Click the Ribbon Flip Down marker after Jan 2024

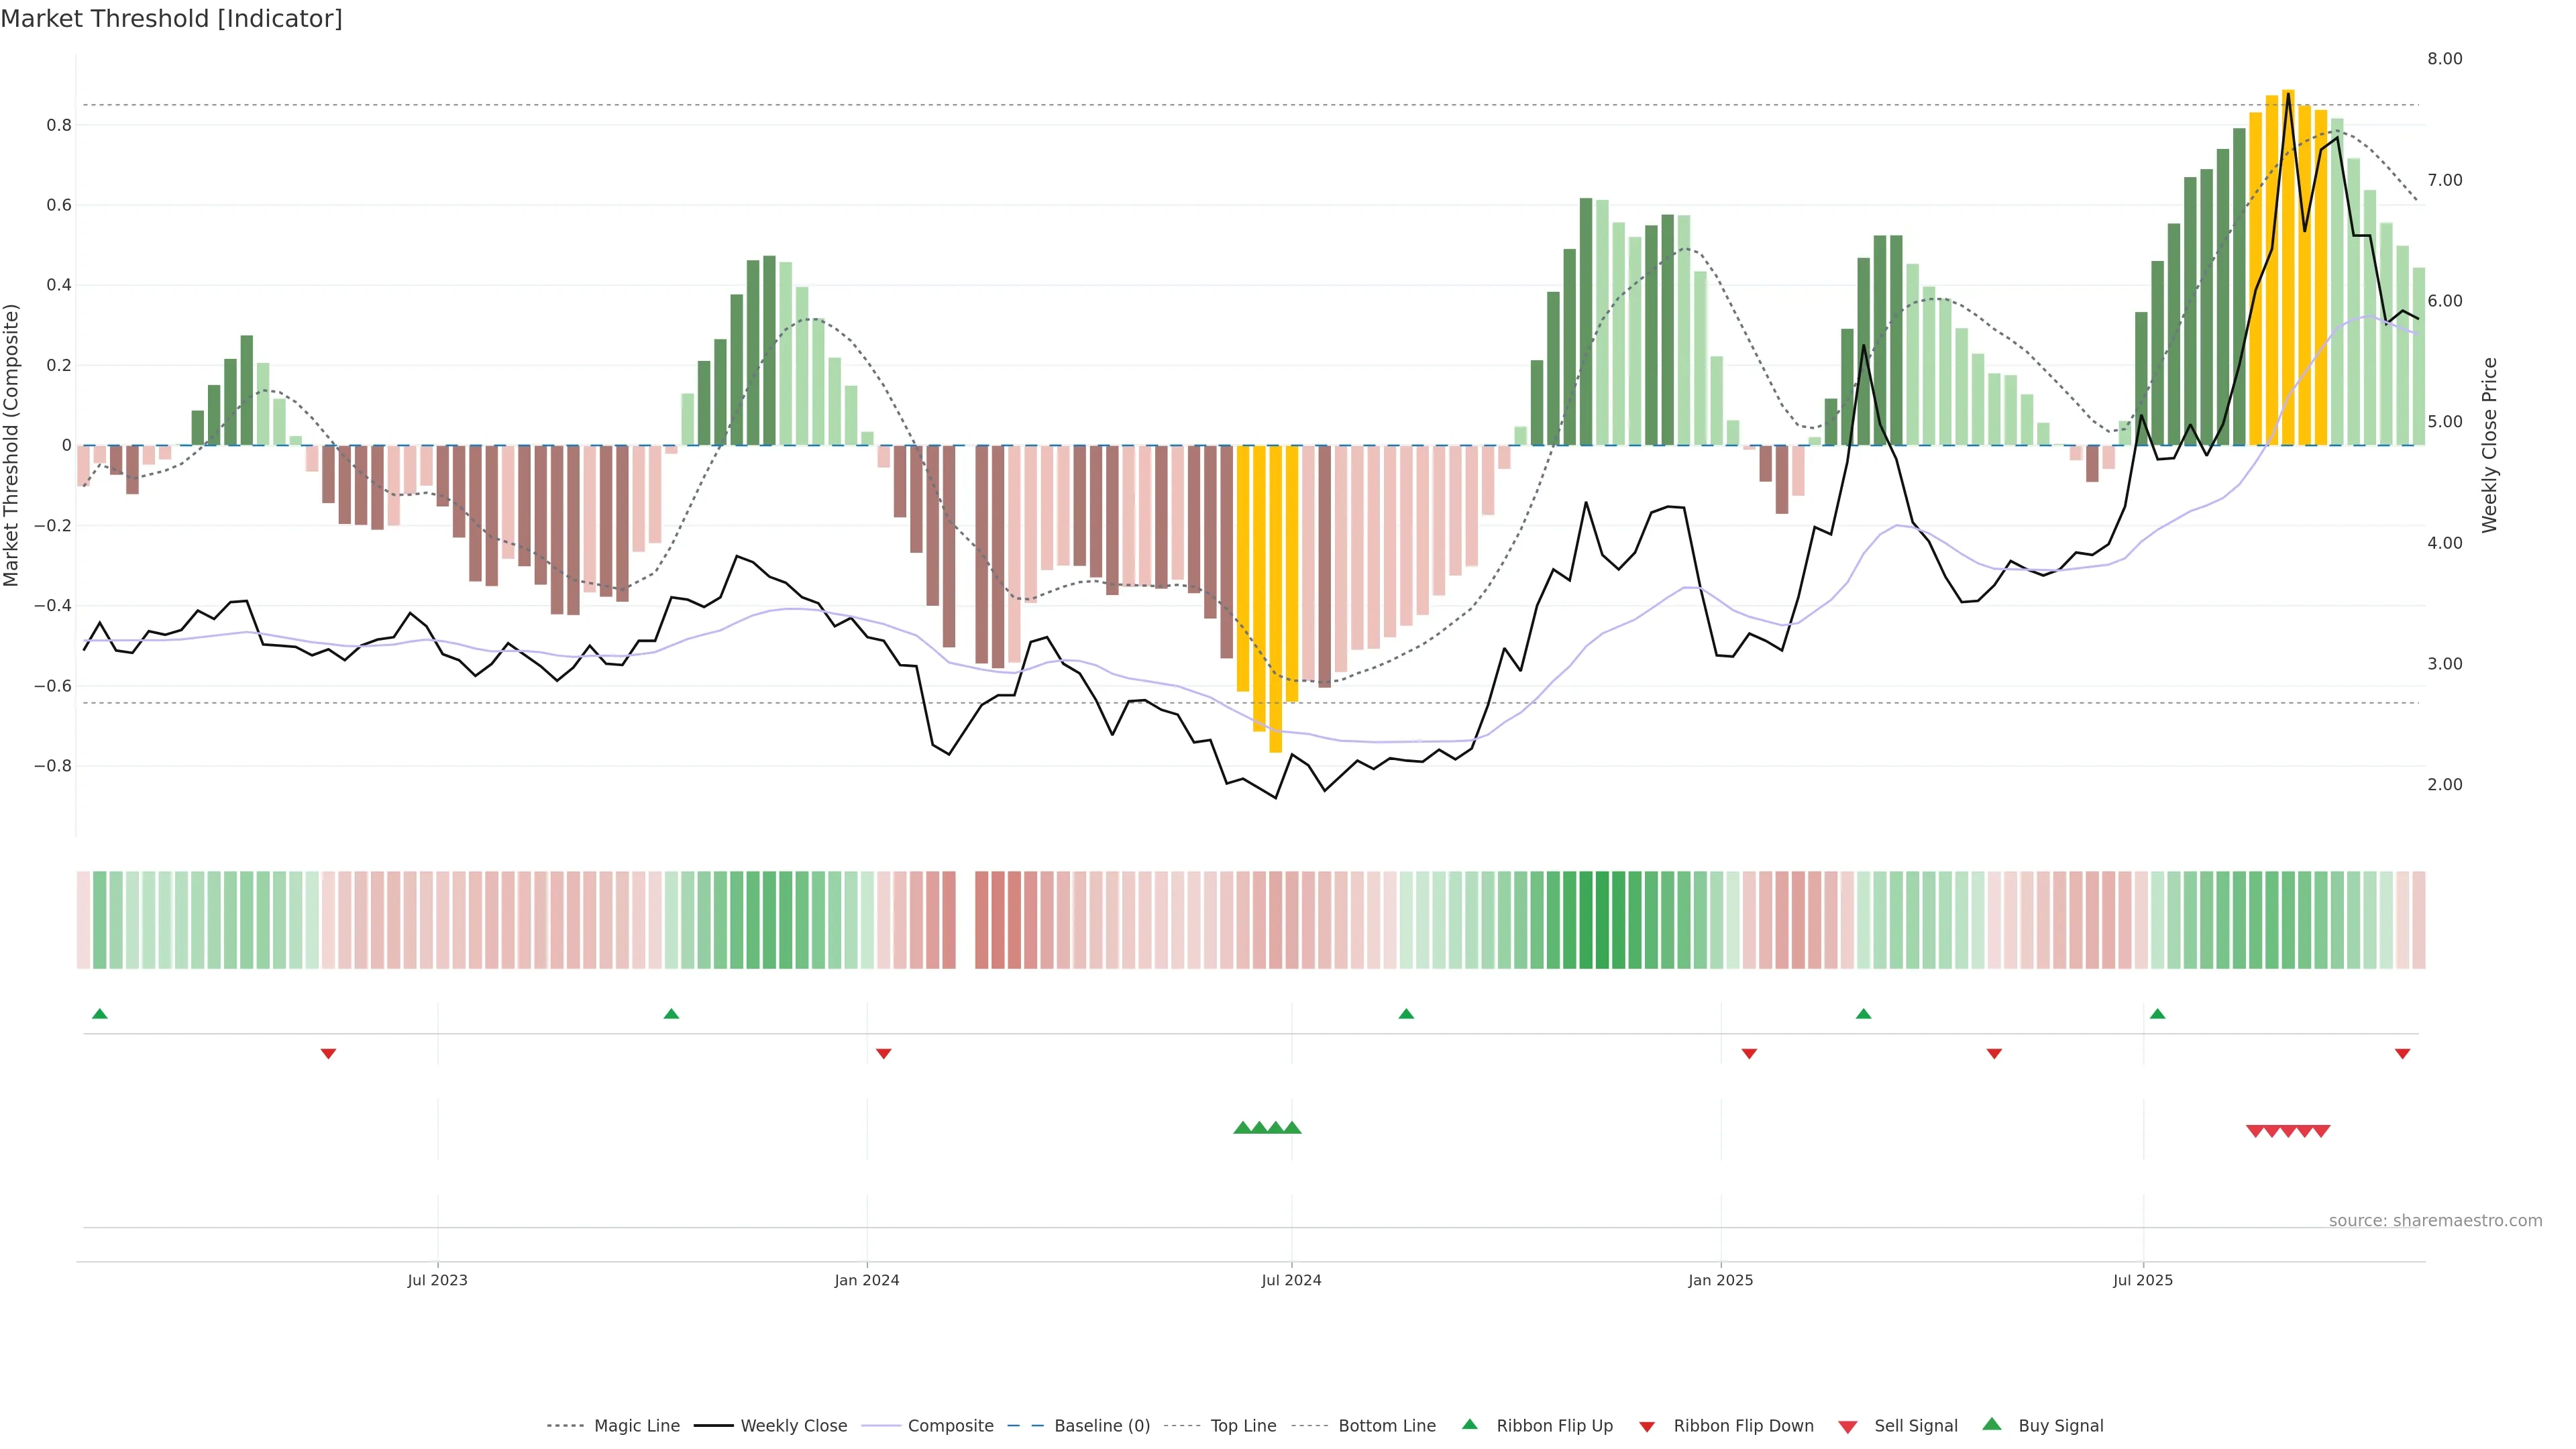coord(883,1053)
